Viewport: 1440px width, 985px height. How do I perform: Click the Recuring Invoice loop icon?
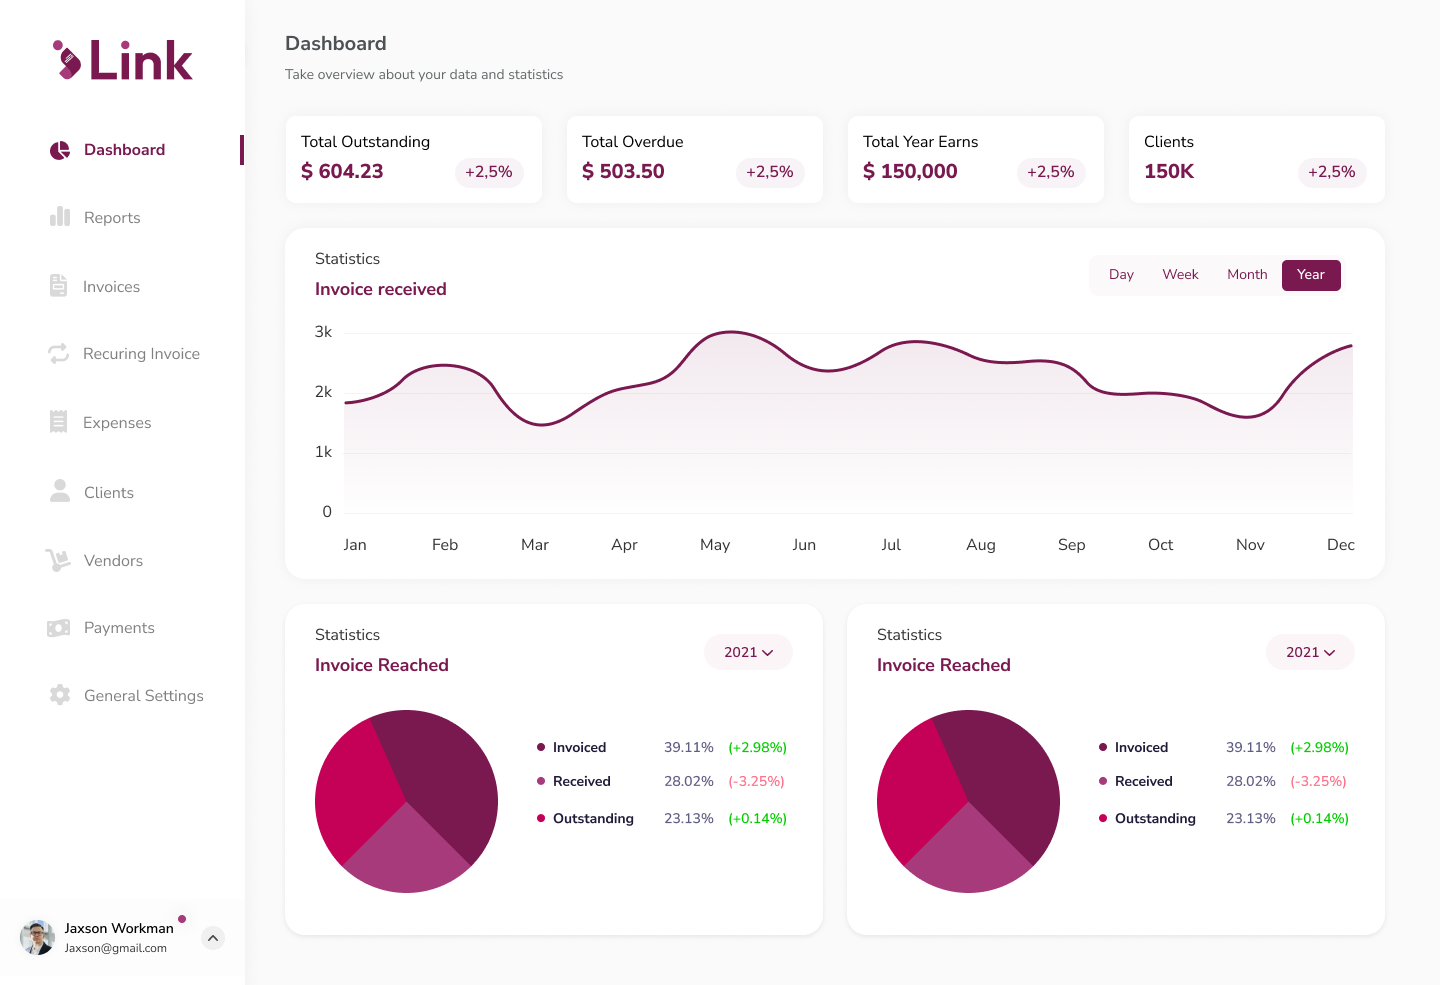(x=59, y=354)
